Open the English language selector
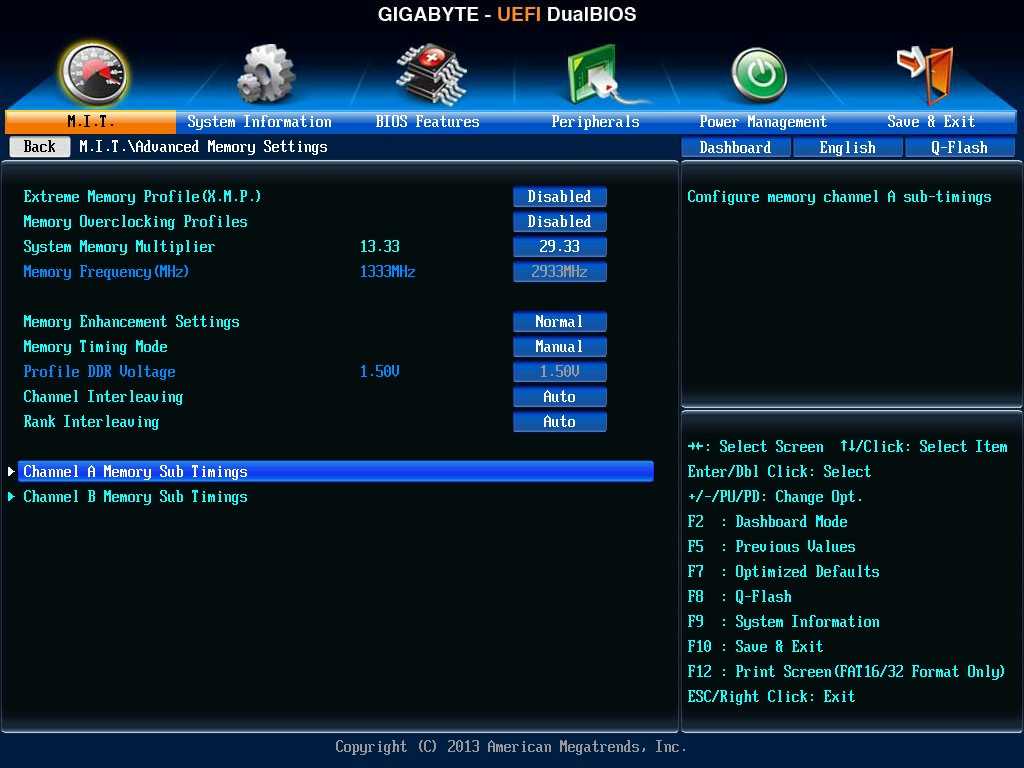 tap(847, 147)
